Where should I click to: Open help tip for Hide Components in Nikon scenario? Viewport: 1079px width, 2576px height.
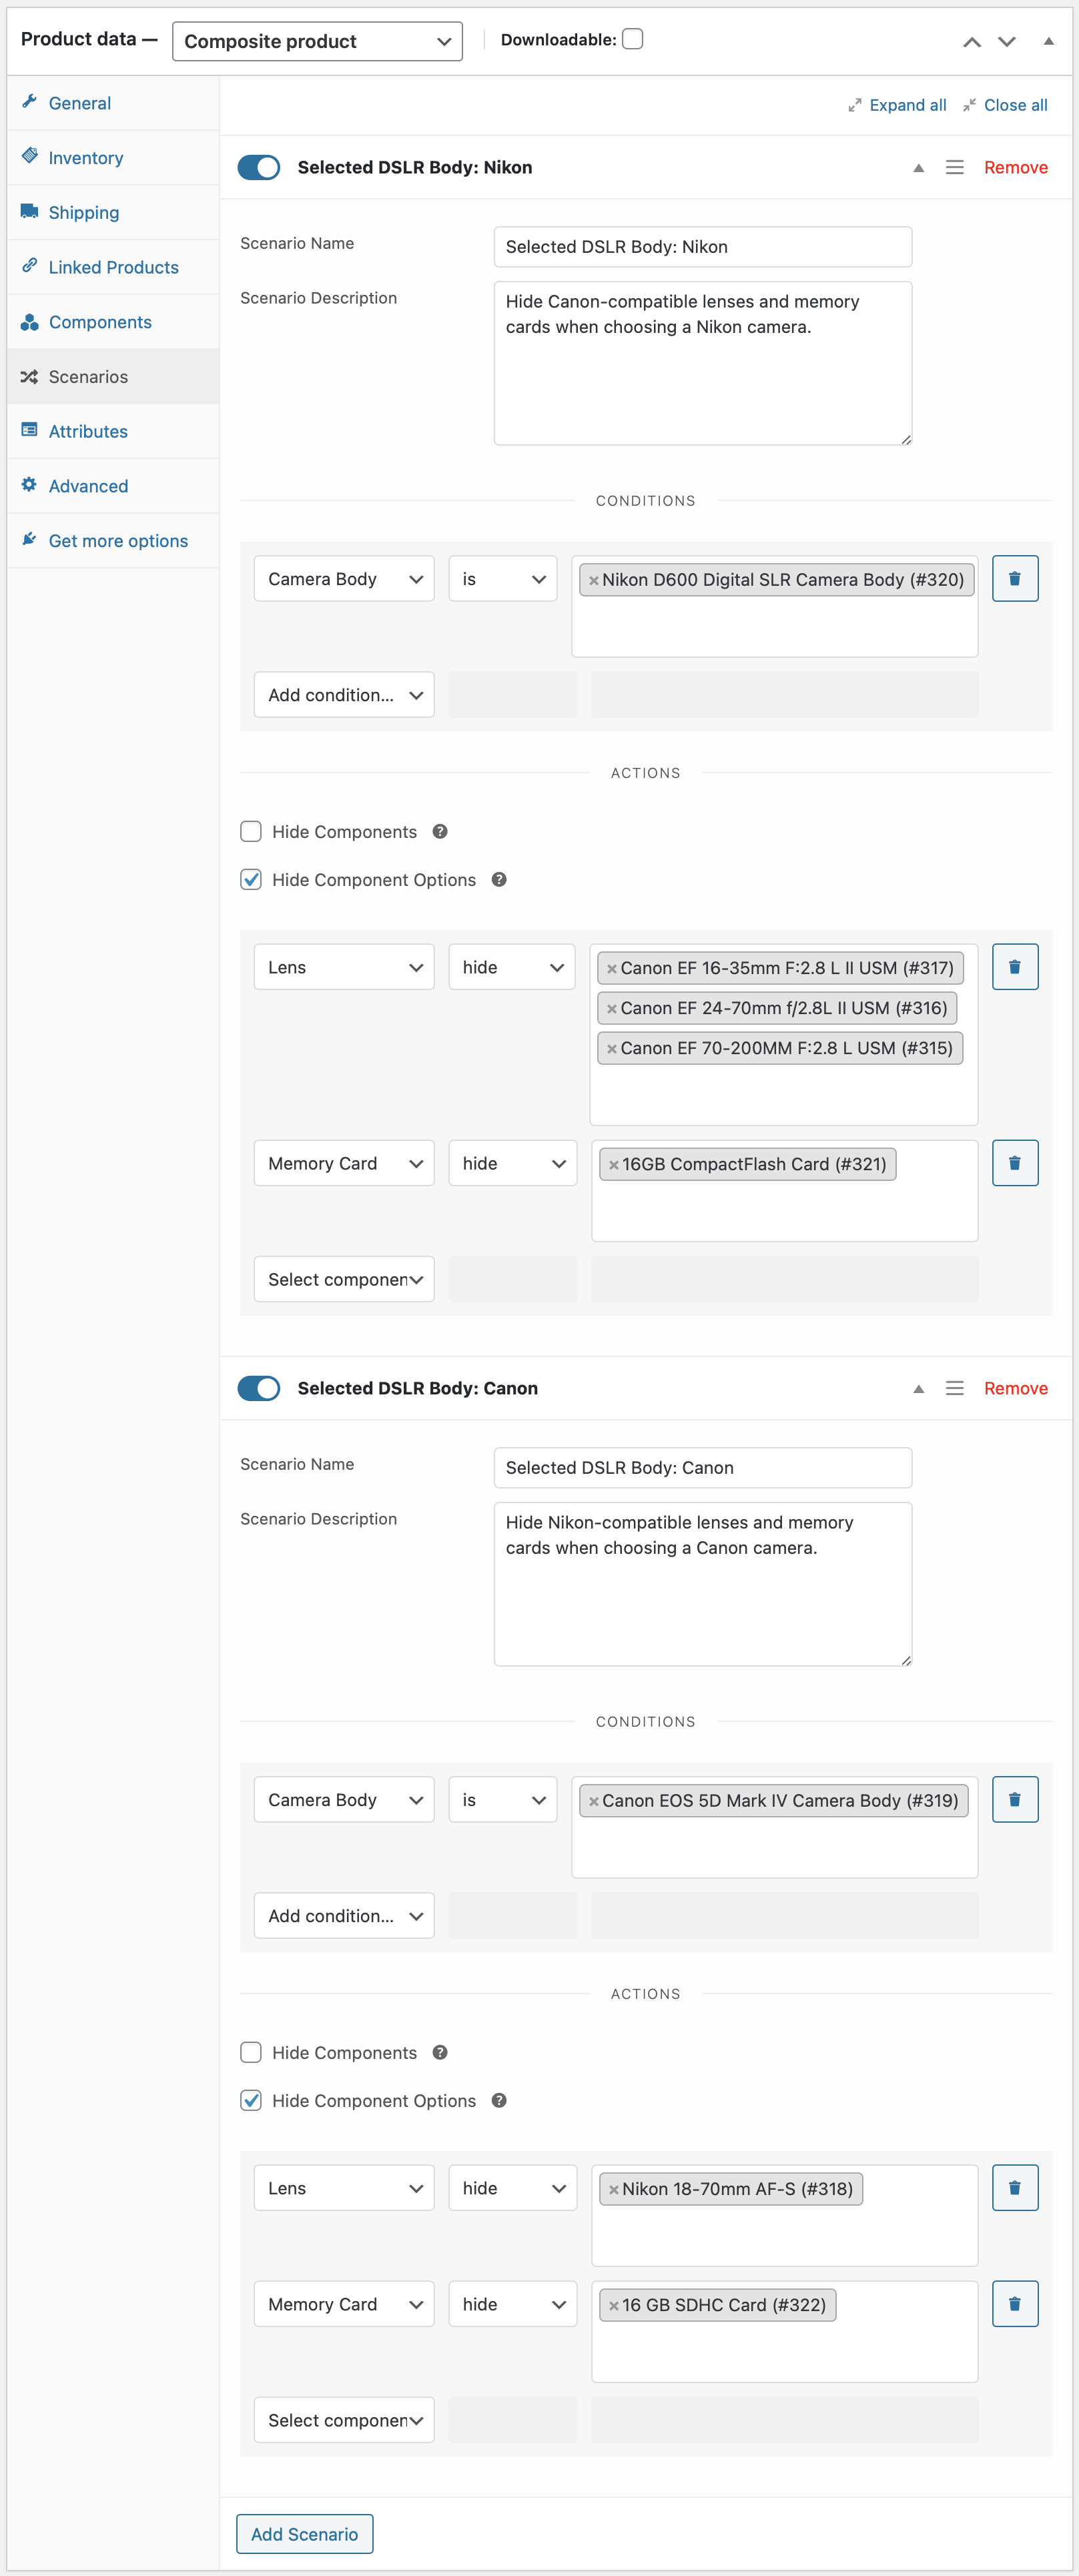coord(439,831)
